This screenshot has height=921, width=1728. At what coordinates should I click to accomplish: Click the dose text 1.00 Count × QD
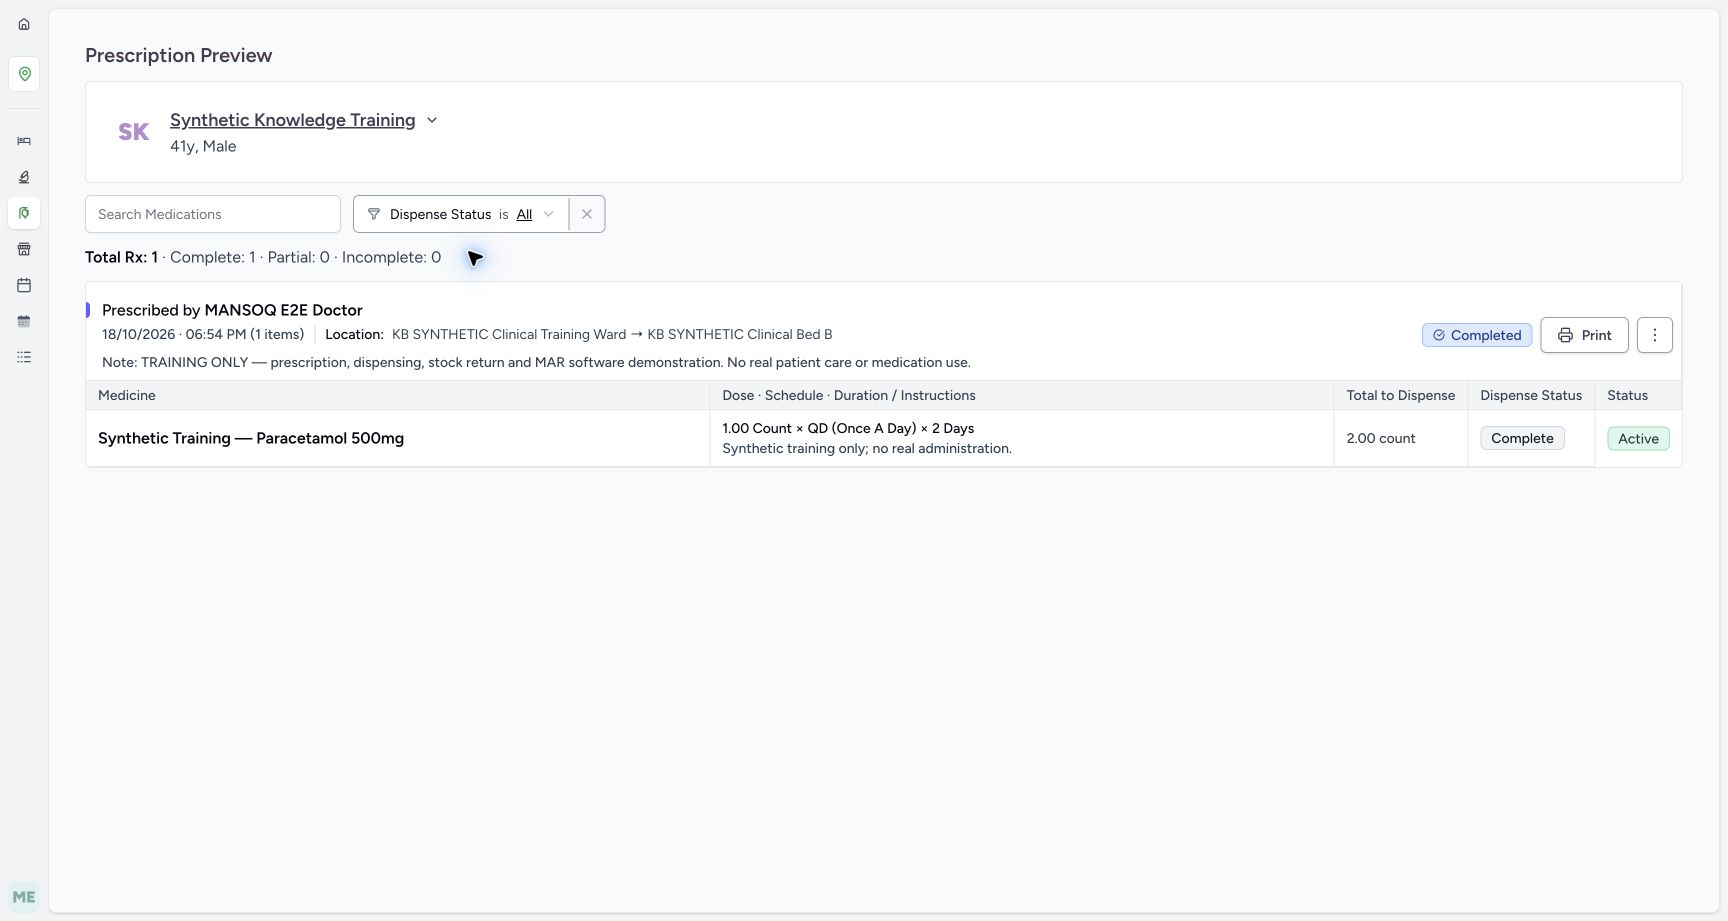click(848, 428)
